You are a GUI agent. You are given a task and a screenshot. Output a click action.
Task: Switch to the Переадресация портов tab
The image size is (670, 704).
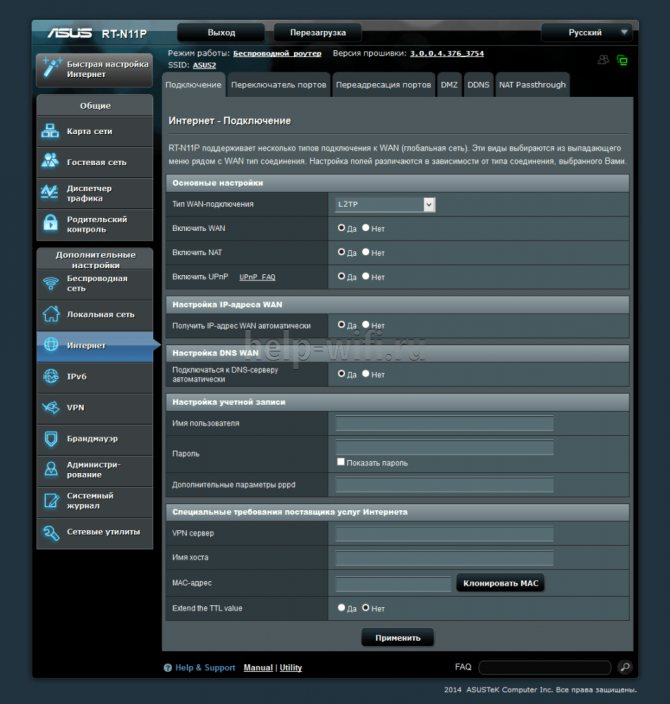383,85
